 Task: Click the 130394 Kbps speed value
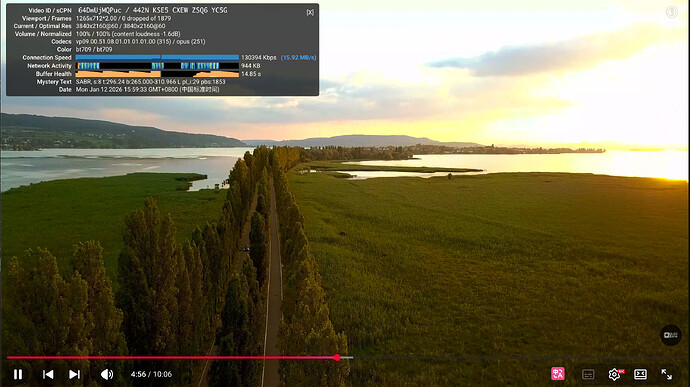pyautogui.click(x=259, y=58)
